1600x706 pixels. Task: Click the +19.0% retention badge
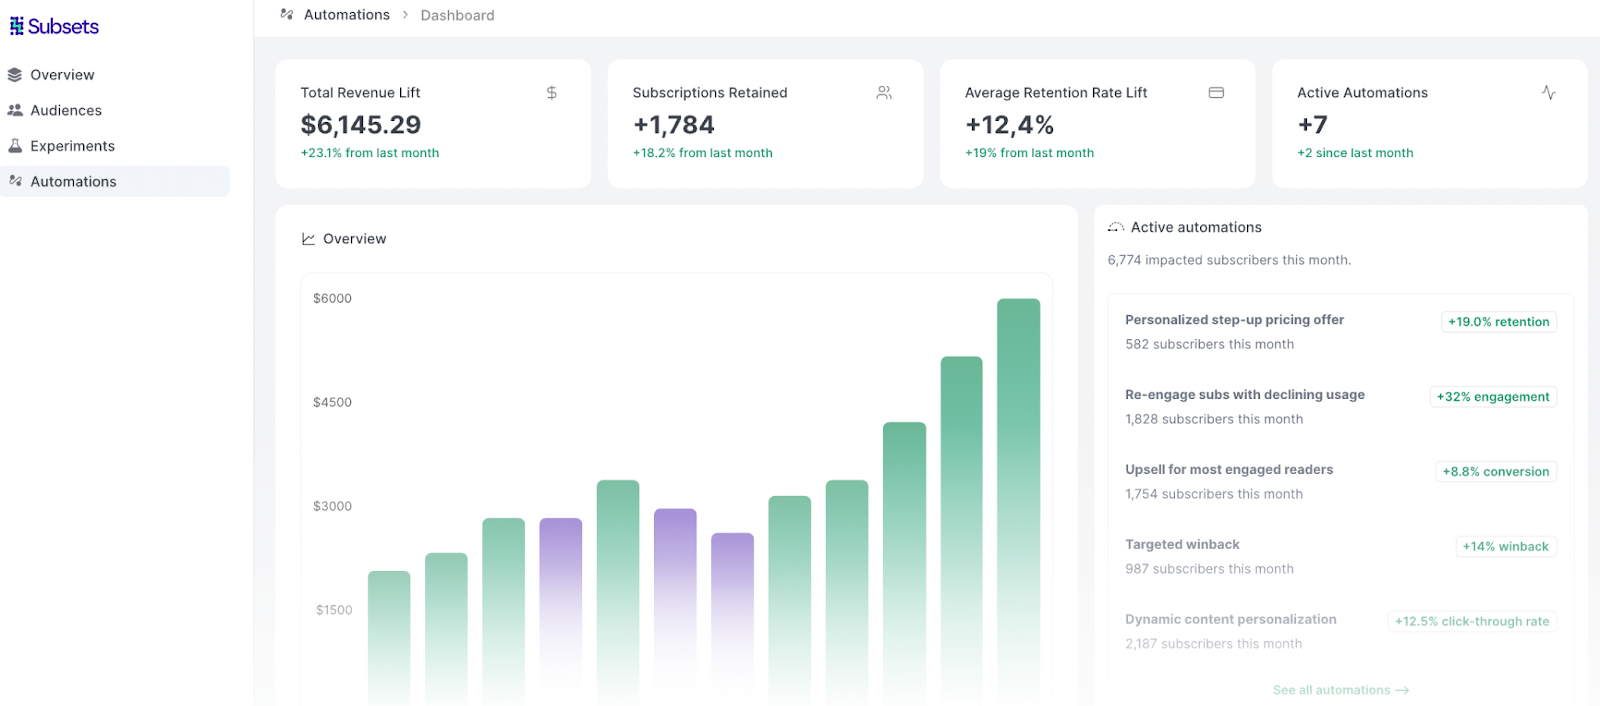click(1498, 322)
